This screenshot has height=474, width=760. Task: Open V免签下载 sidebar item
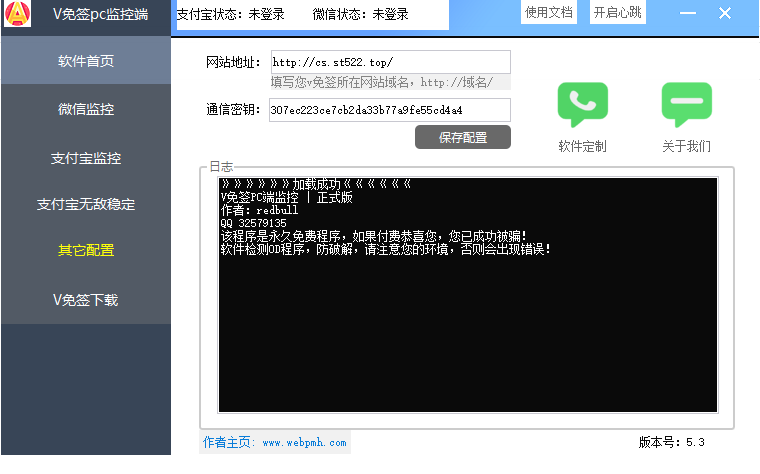pos(86,300)
